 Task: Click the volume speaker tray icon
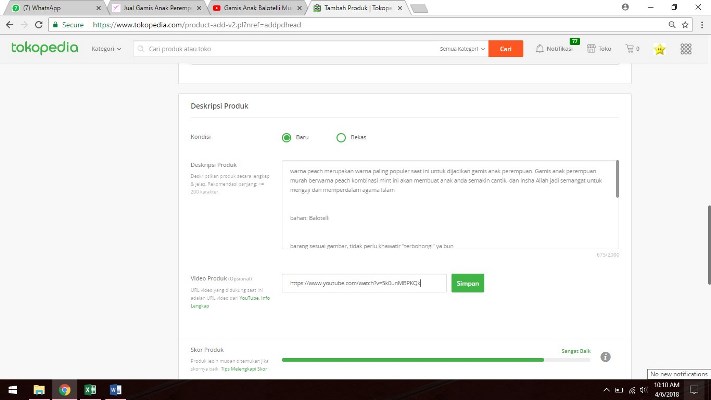(643, 390)
